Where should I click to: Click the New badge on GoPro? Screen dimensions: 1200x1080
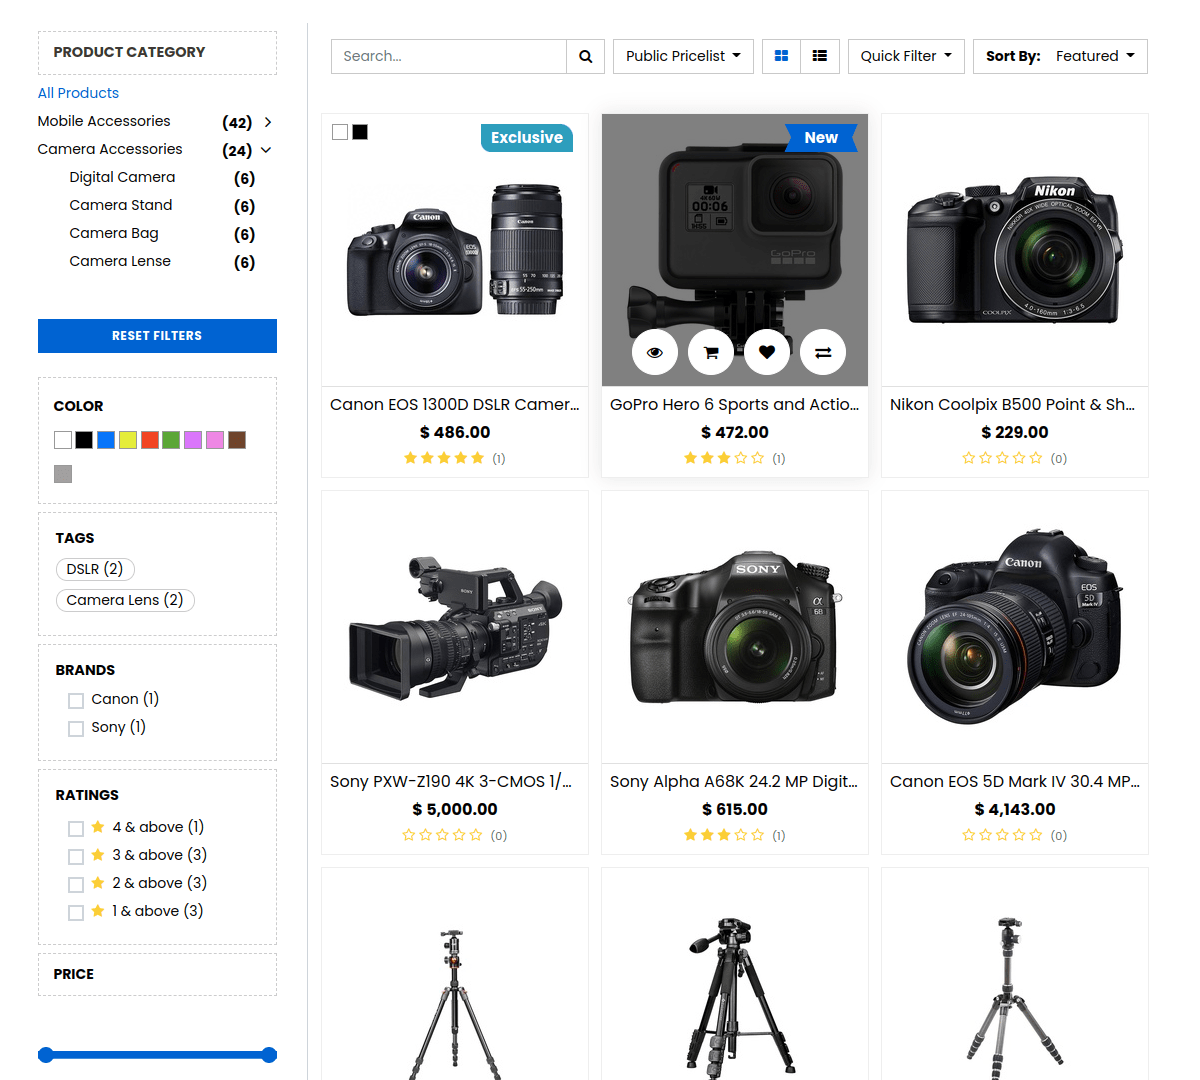point(821,138)
